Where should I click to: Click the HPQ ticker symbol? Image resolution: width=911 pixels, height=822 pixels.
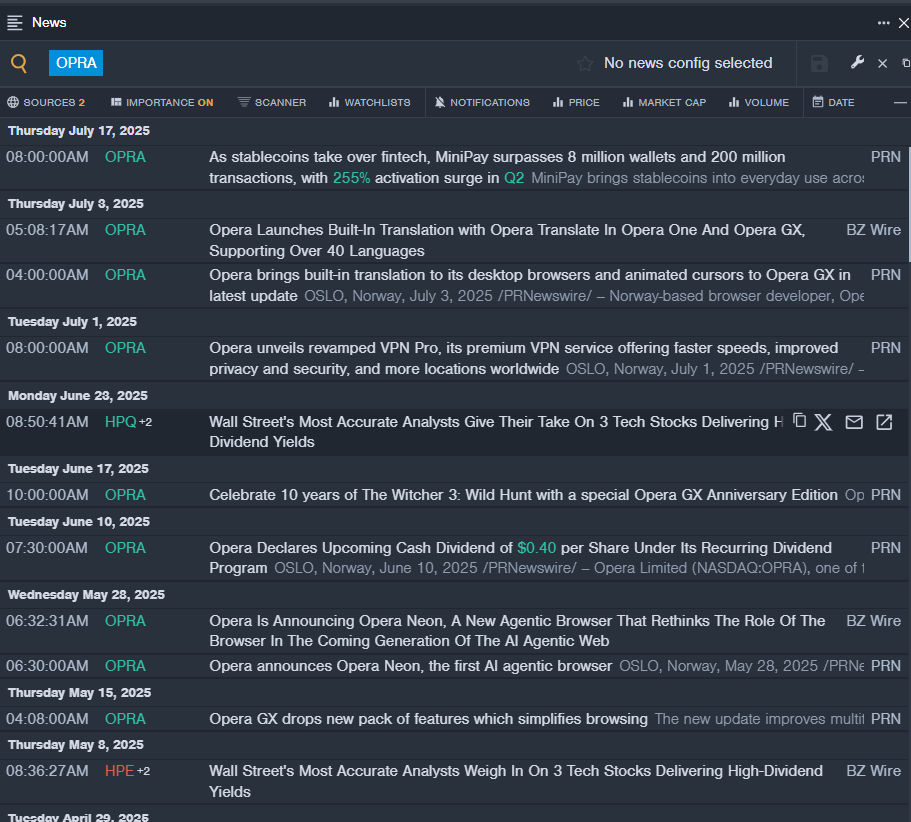click(120, 422)
